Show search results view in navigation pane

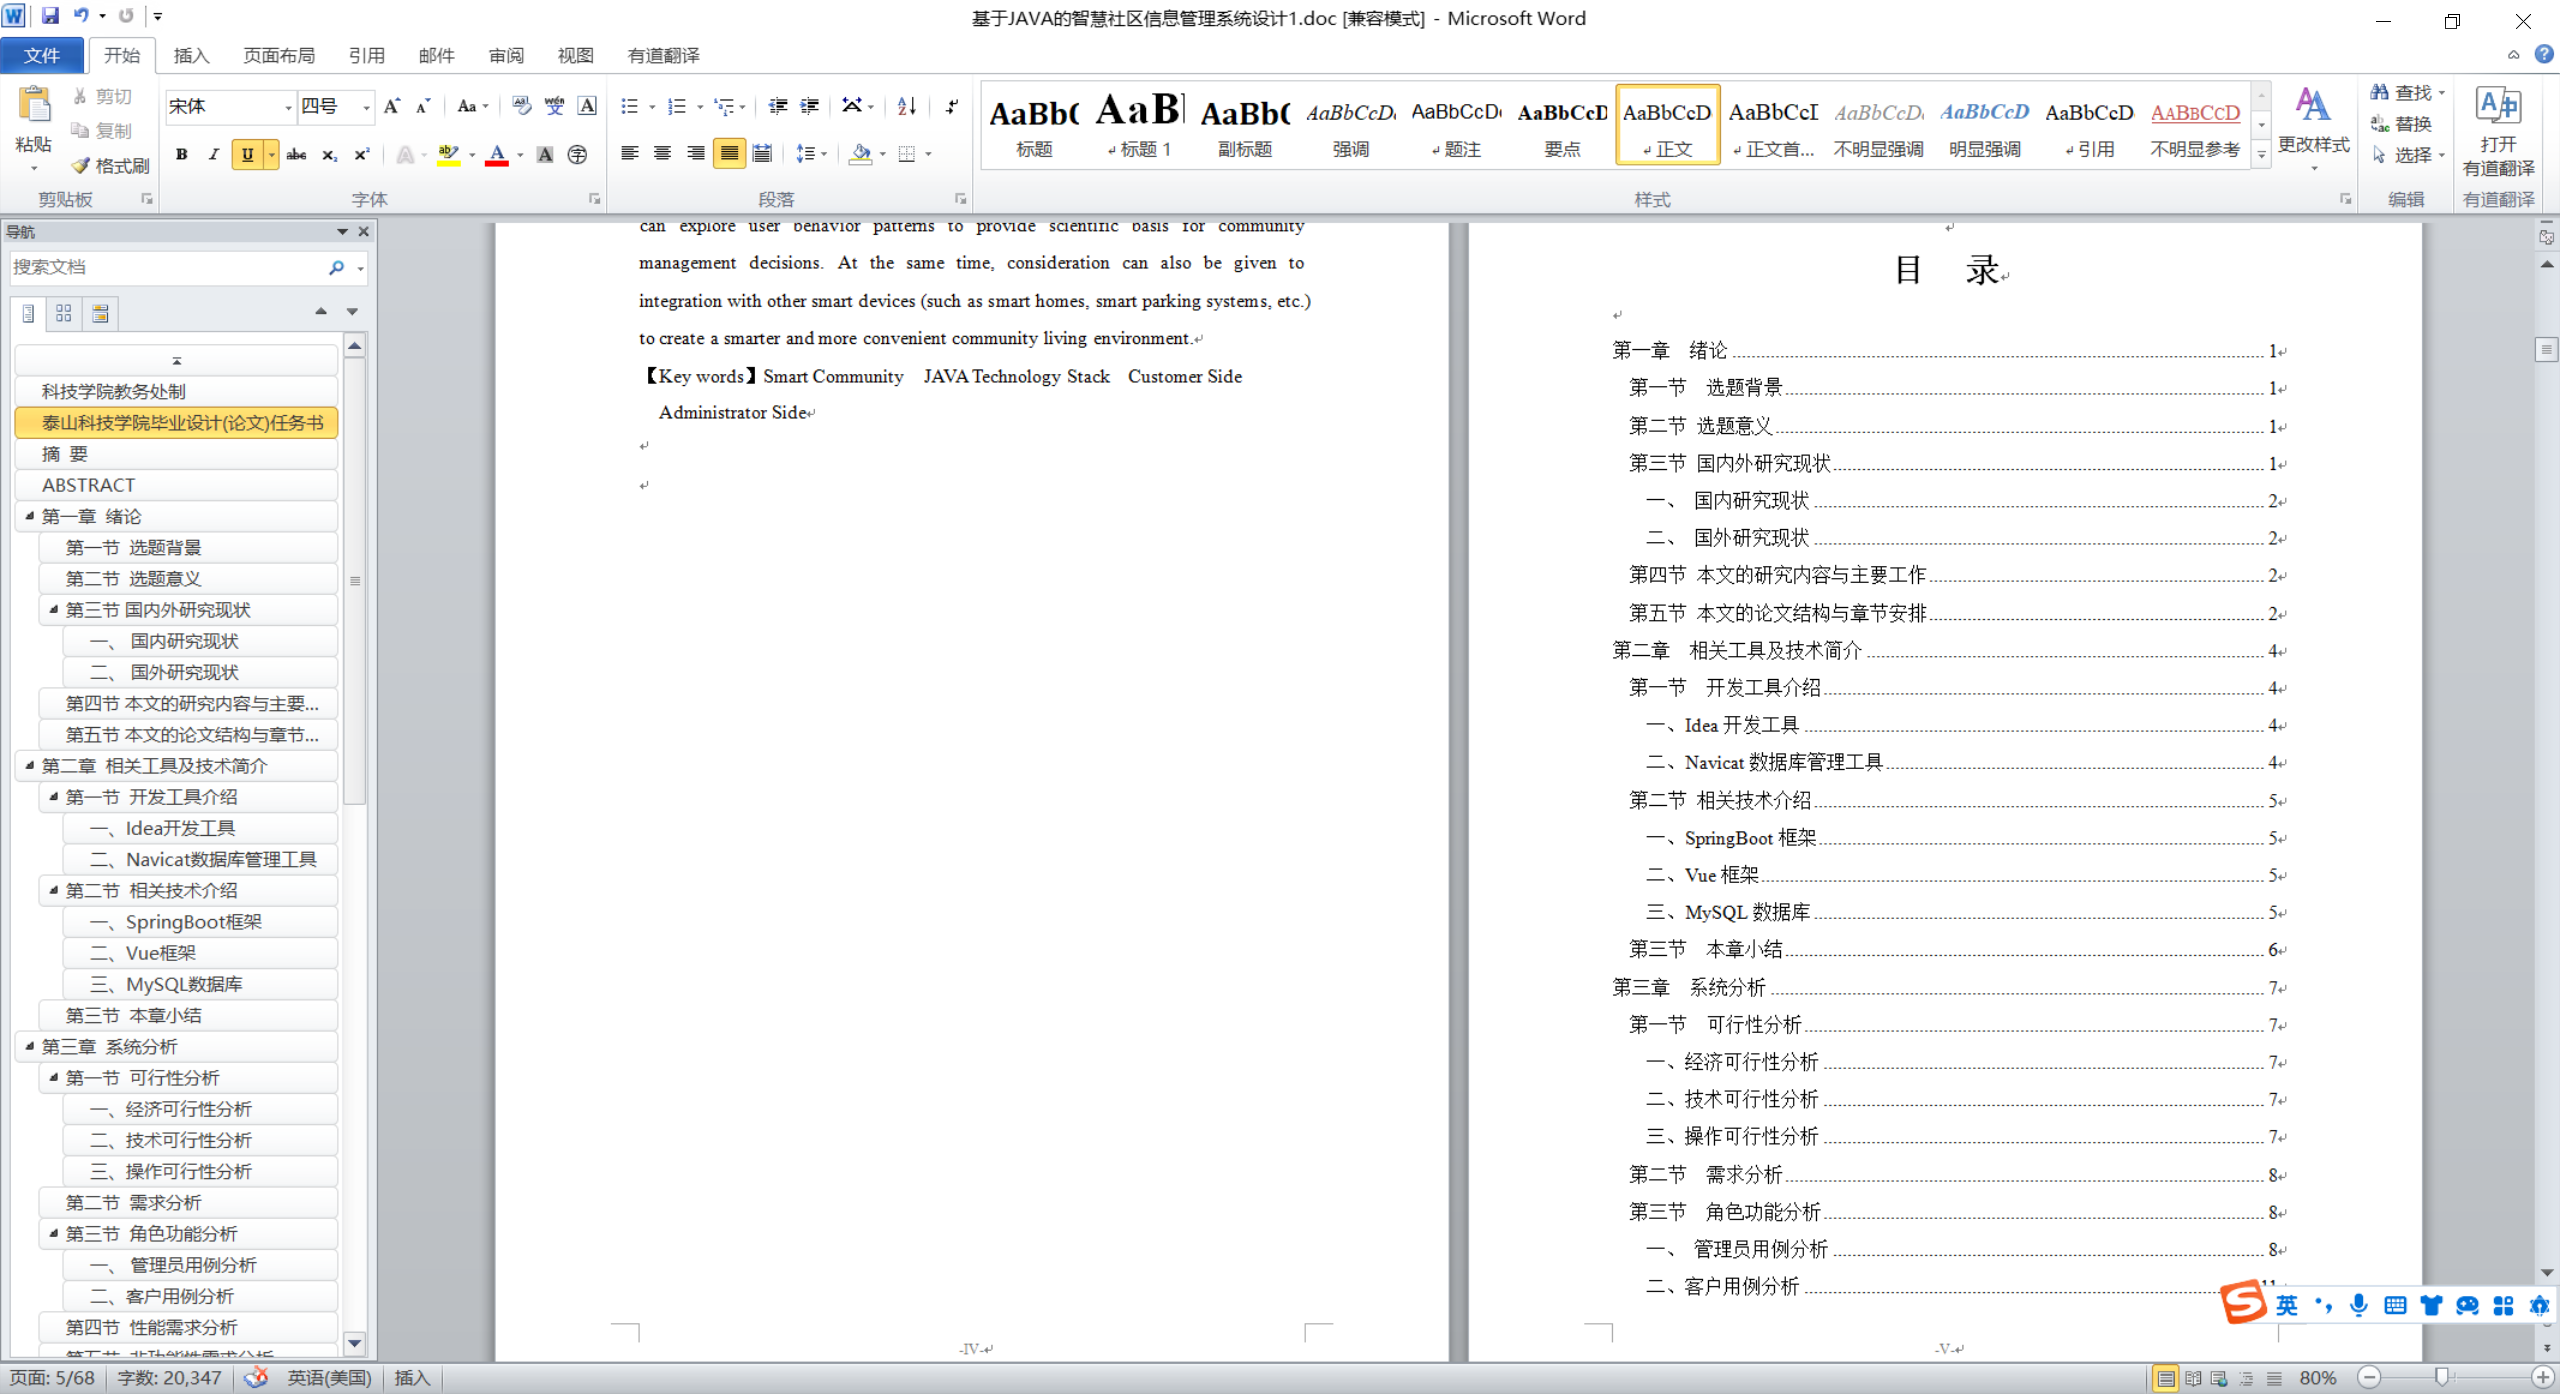(100, 313)
